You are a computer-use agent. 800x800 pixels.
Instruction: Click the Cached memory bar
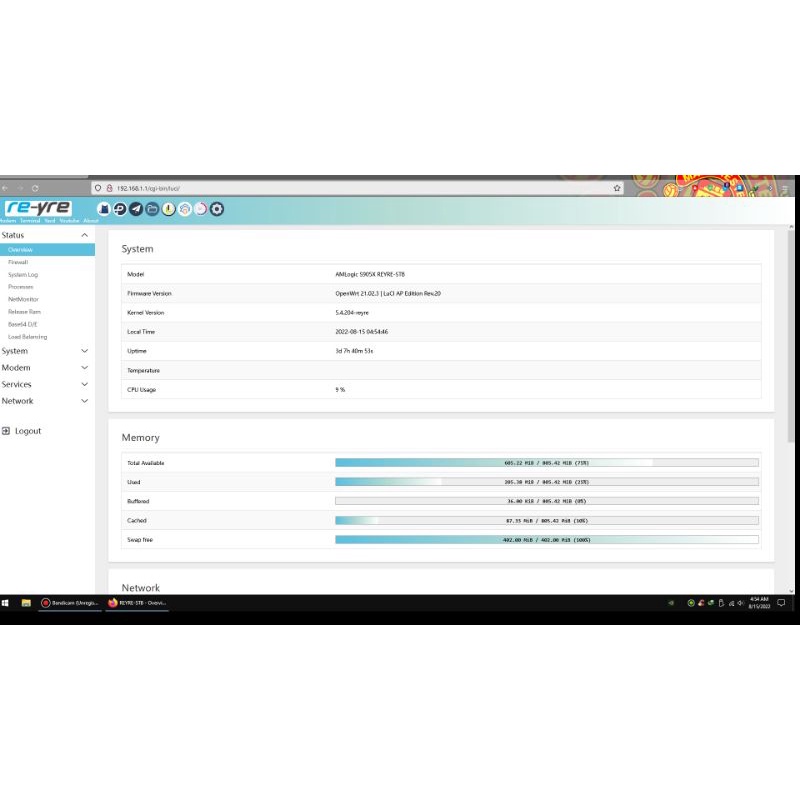click(546, 520)
